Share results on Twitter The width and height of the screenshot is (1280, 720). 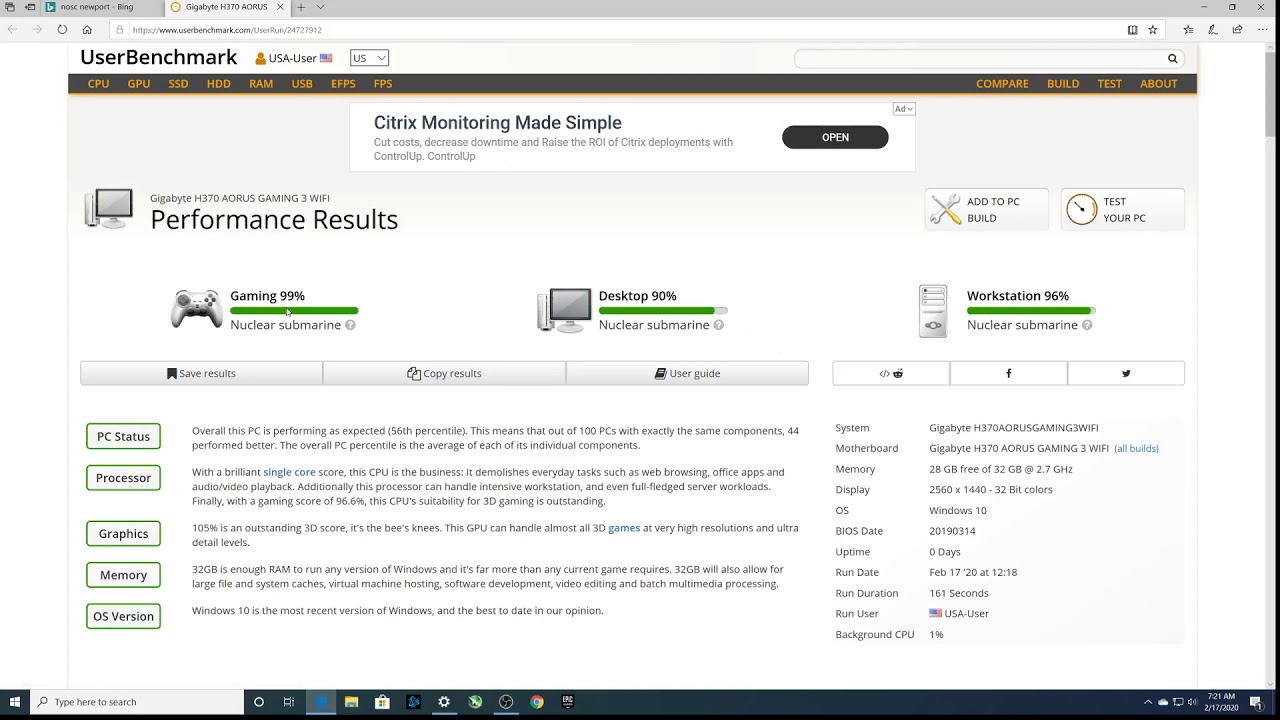pyautogui.click(x=1126, y=373)
